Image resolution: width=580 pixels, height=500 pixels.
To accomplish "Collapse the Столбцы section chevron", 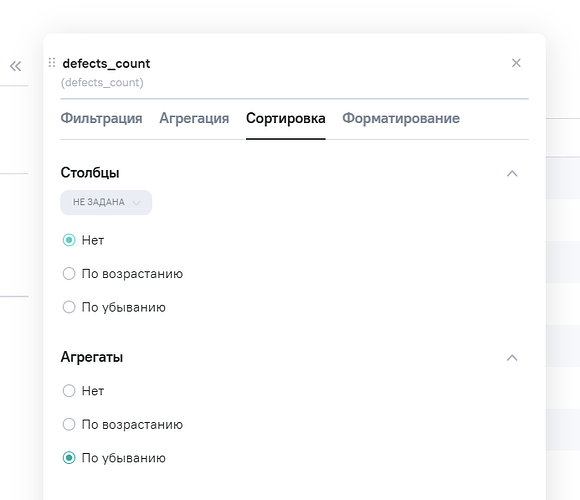I will [x=512, y=173].
